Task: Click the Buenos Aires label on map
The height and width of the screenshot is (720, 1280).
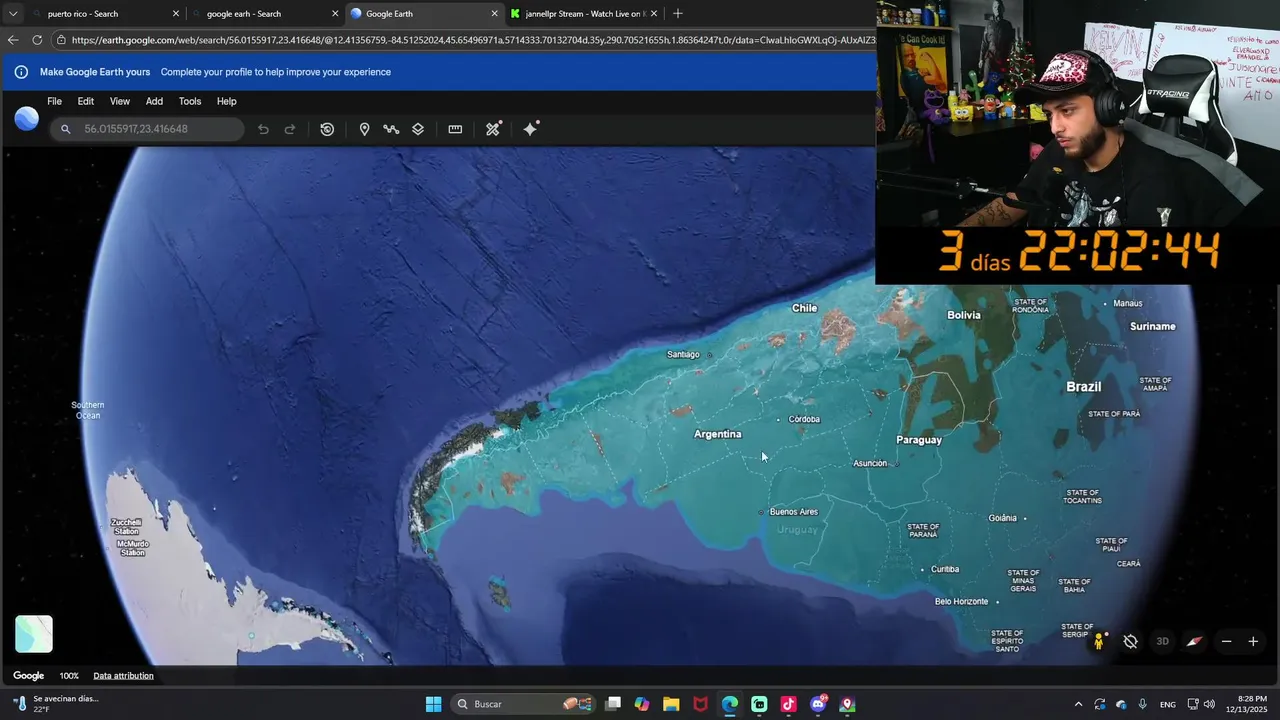Action: click(794, 512)
